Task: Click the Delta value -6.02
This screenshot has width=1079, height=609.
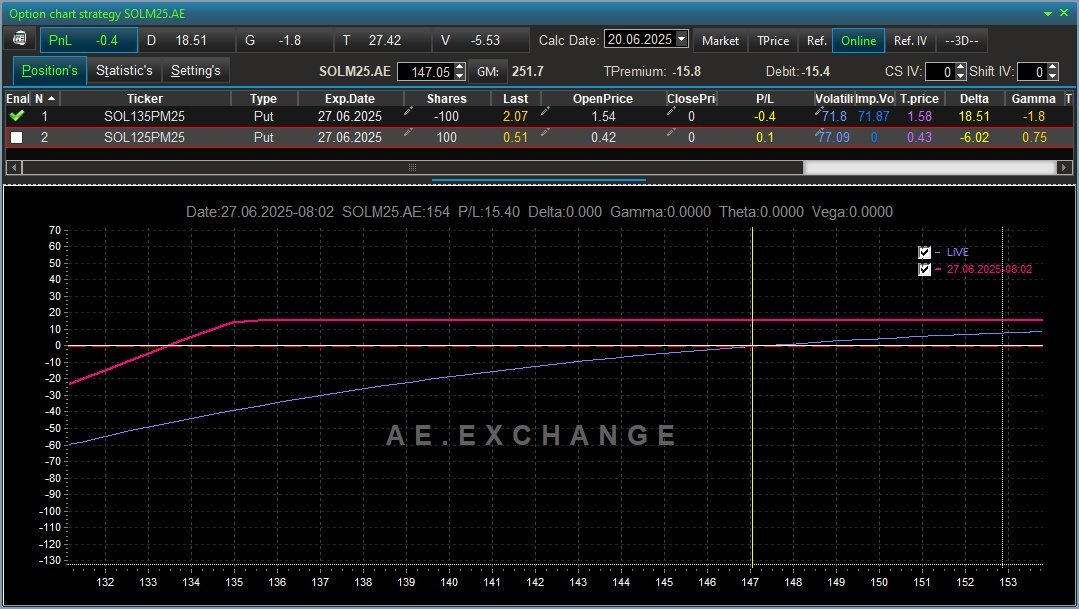Action: [x=974, y=138]
